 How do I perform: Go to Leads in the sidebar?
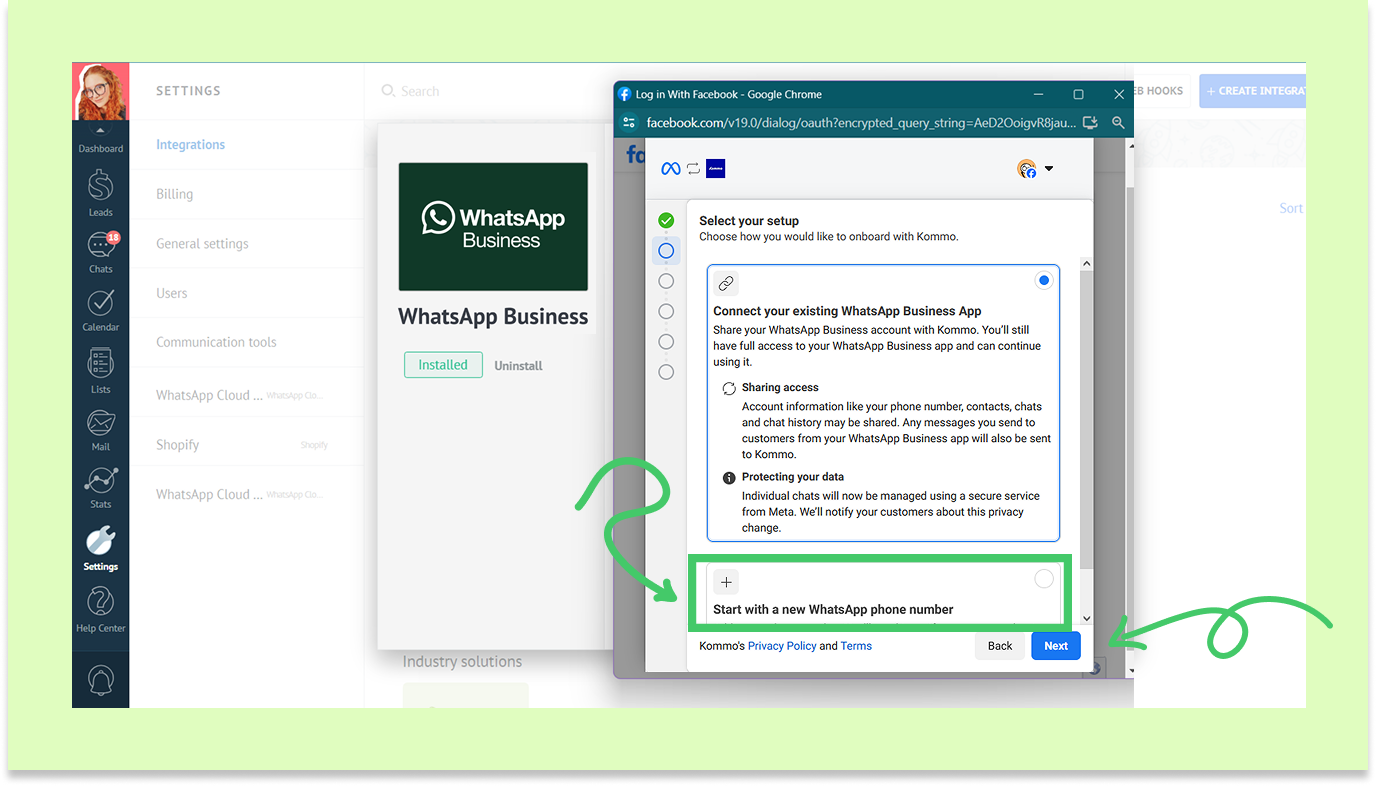(x=100, y=192)
